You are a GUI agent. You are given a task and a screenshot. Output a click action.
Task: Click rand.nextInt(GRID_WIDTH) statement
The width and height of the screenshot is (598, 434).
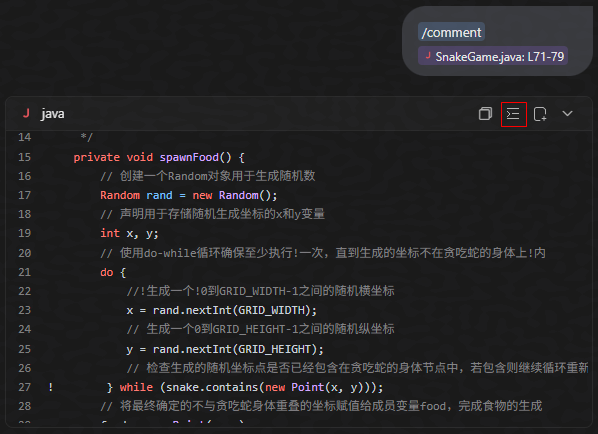(x=222, y=310)
